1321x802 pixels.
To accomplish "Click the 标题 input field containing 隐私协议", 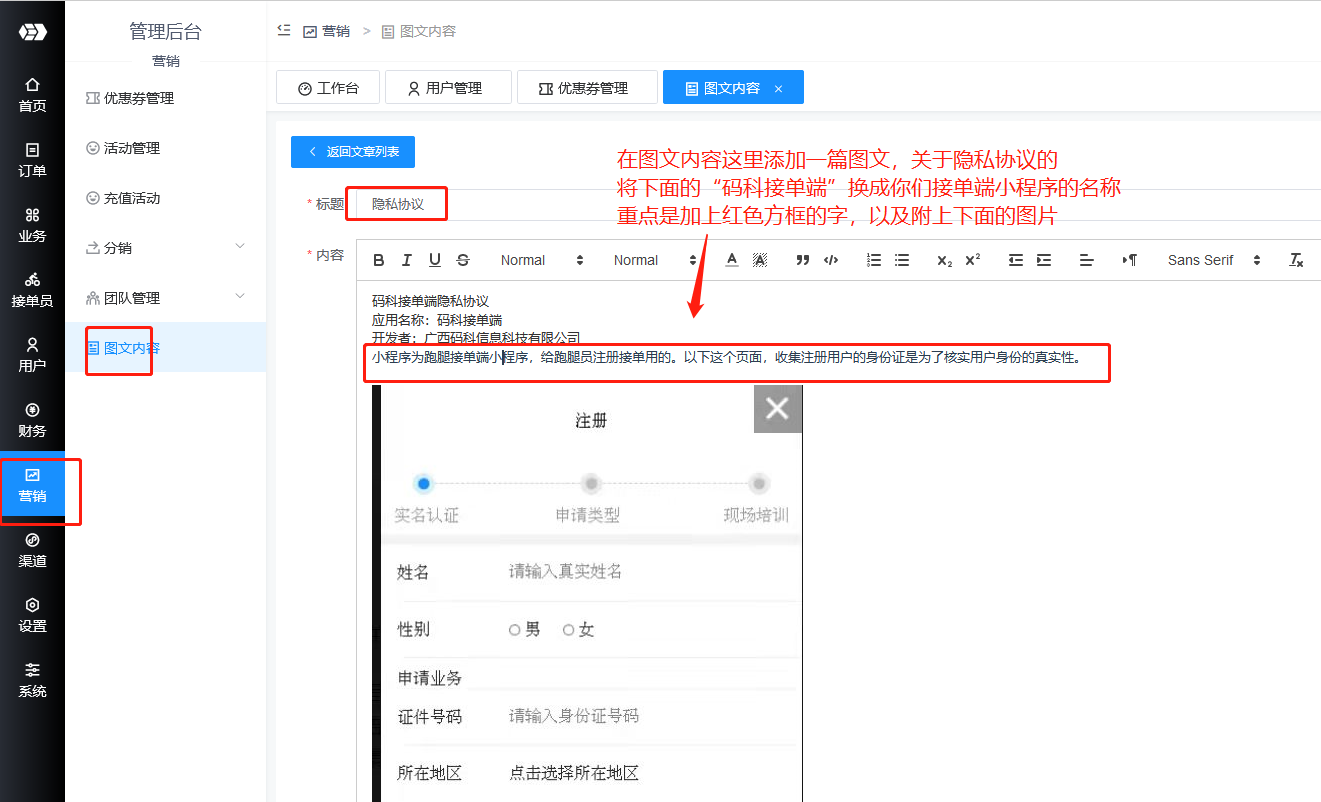I will [x=838, y=204].
